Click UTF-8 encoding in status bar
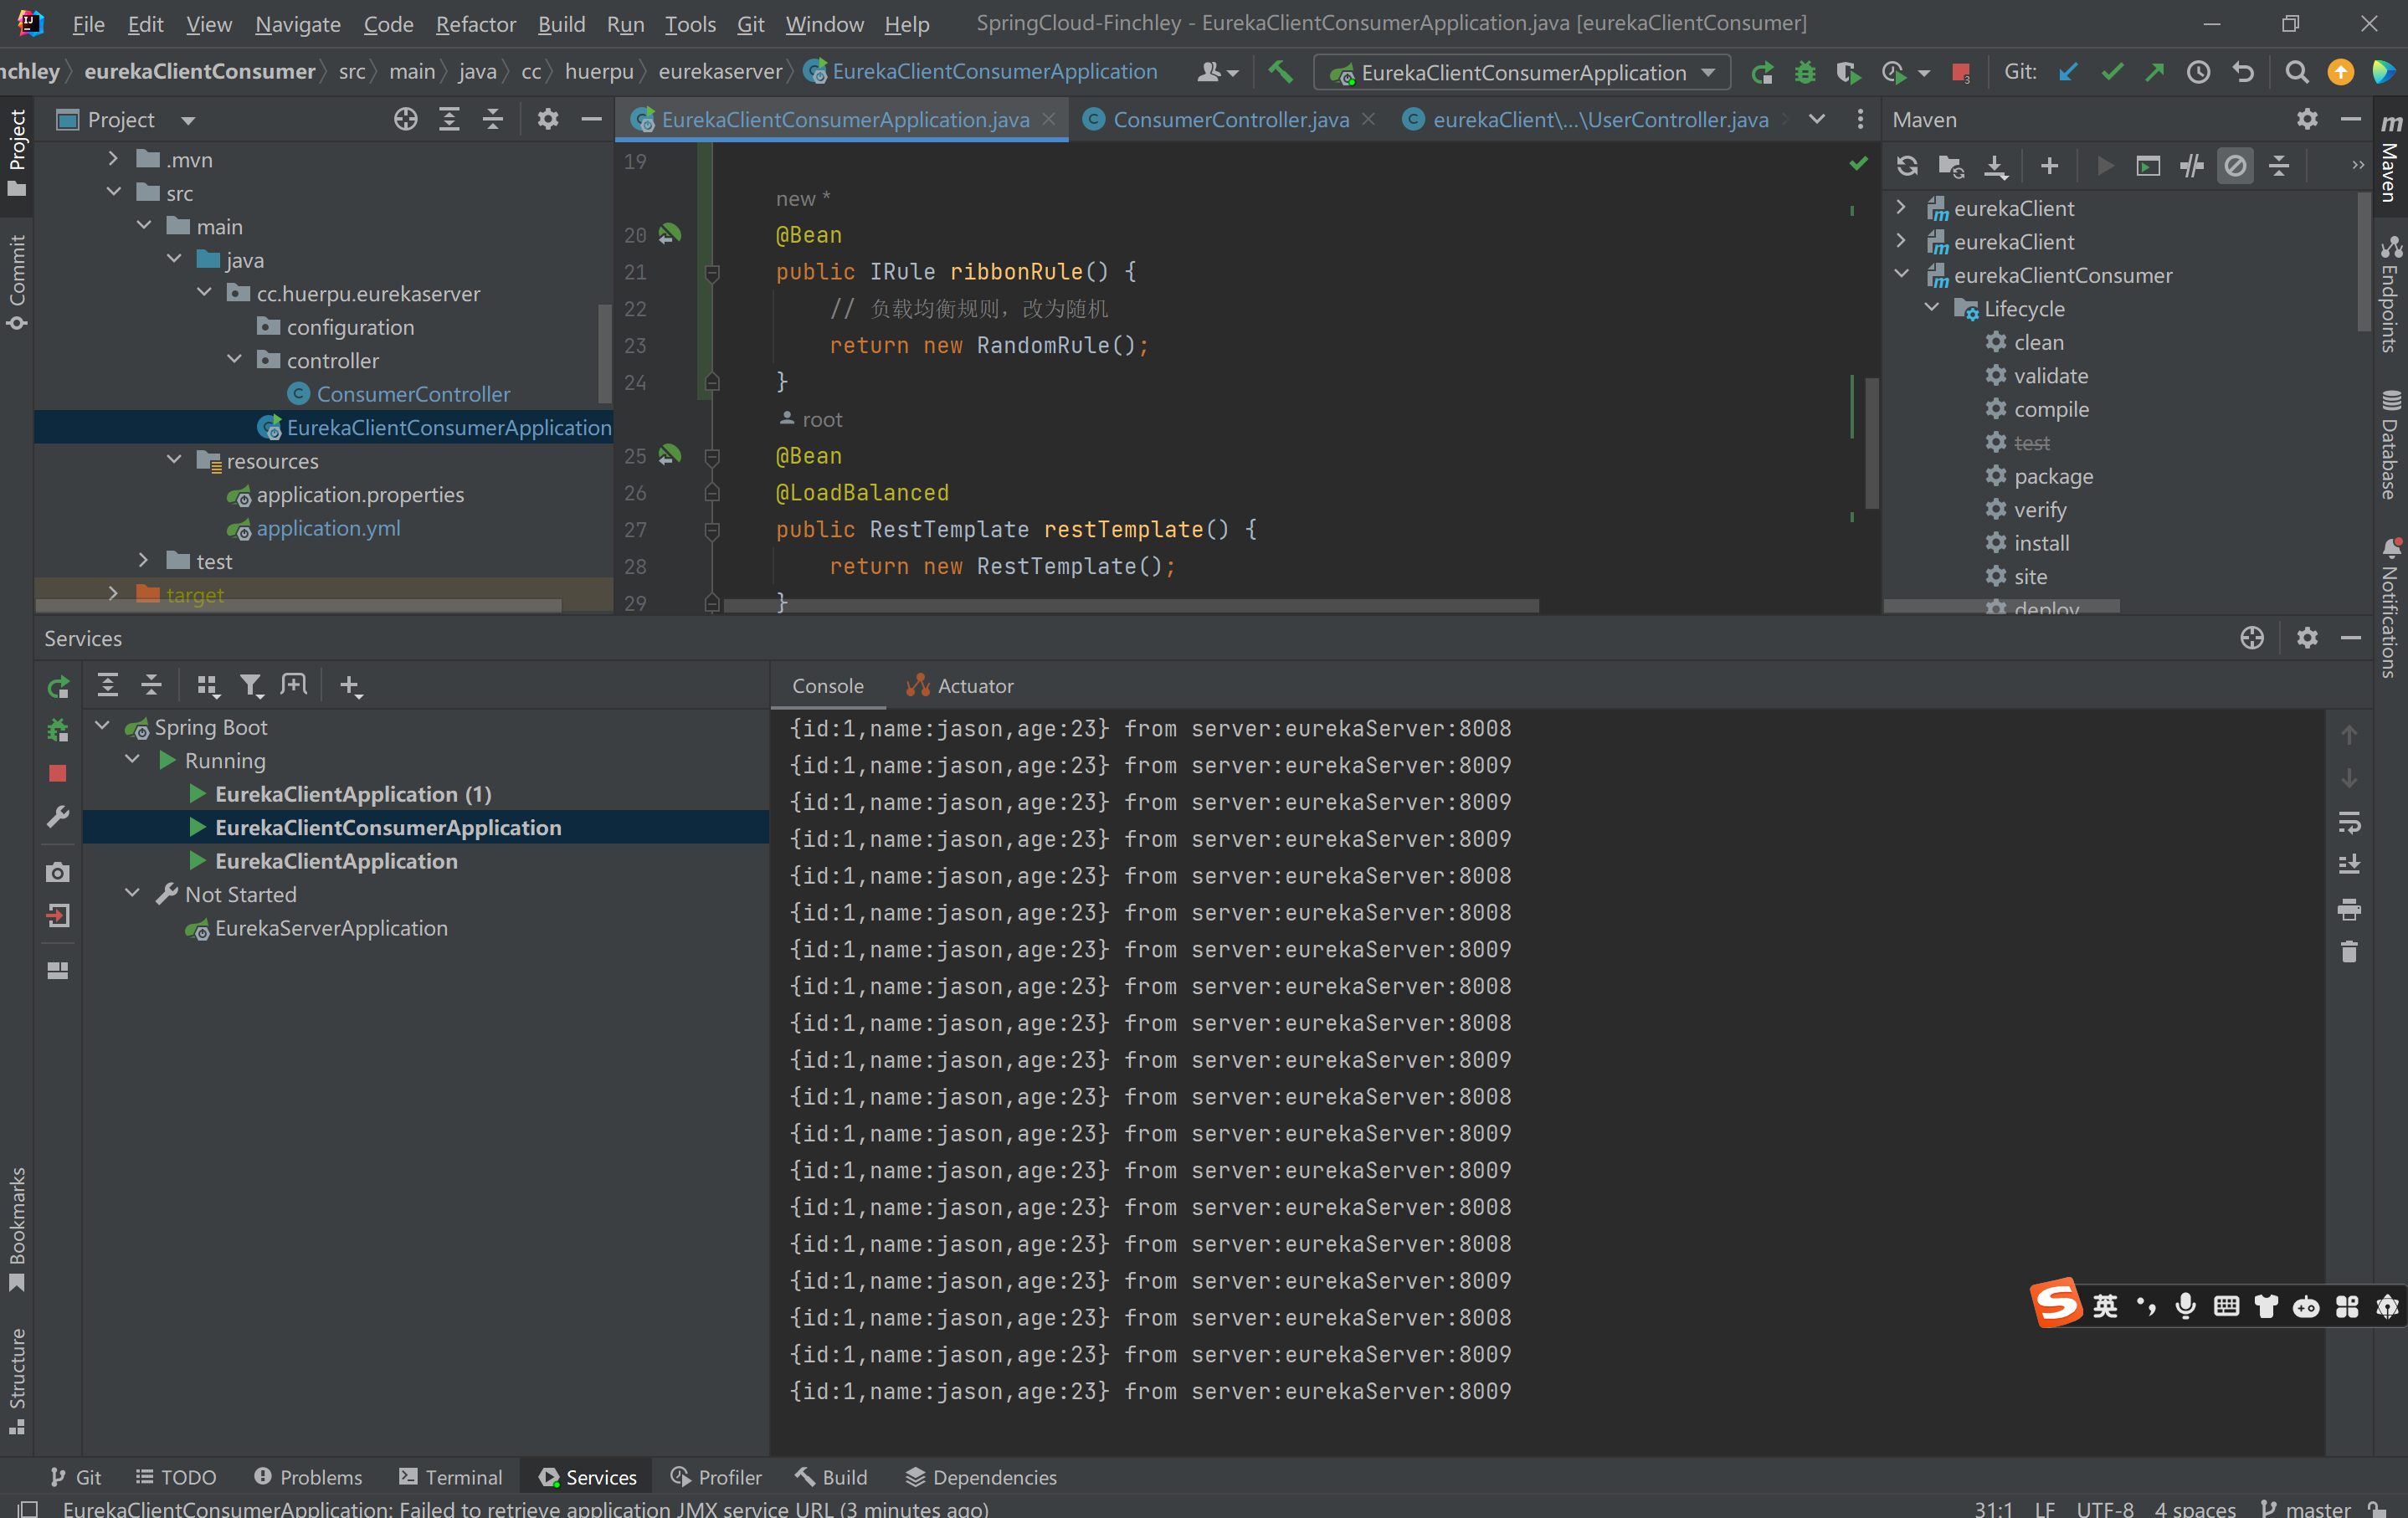Image resolution: width=2408 pixels, height=1518 pixels. tap(2105, 1508)
